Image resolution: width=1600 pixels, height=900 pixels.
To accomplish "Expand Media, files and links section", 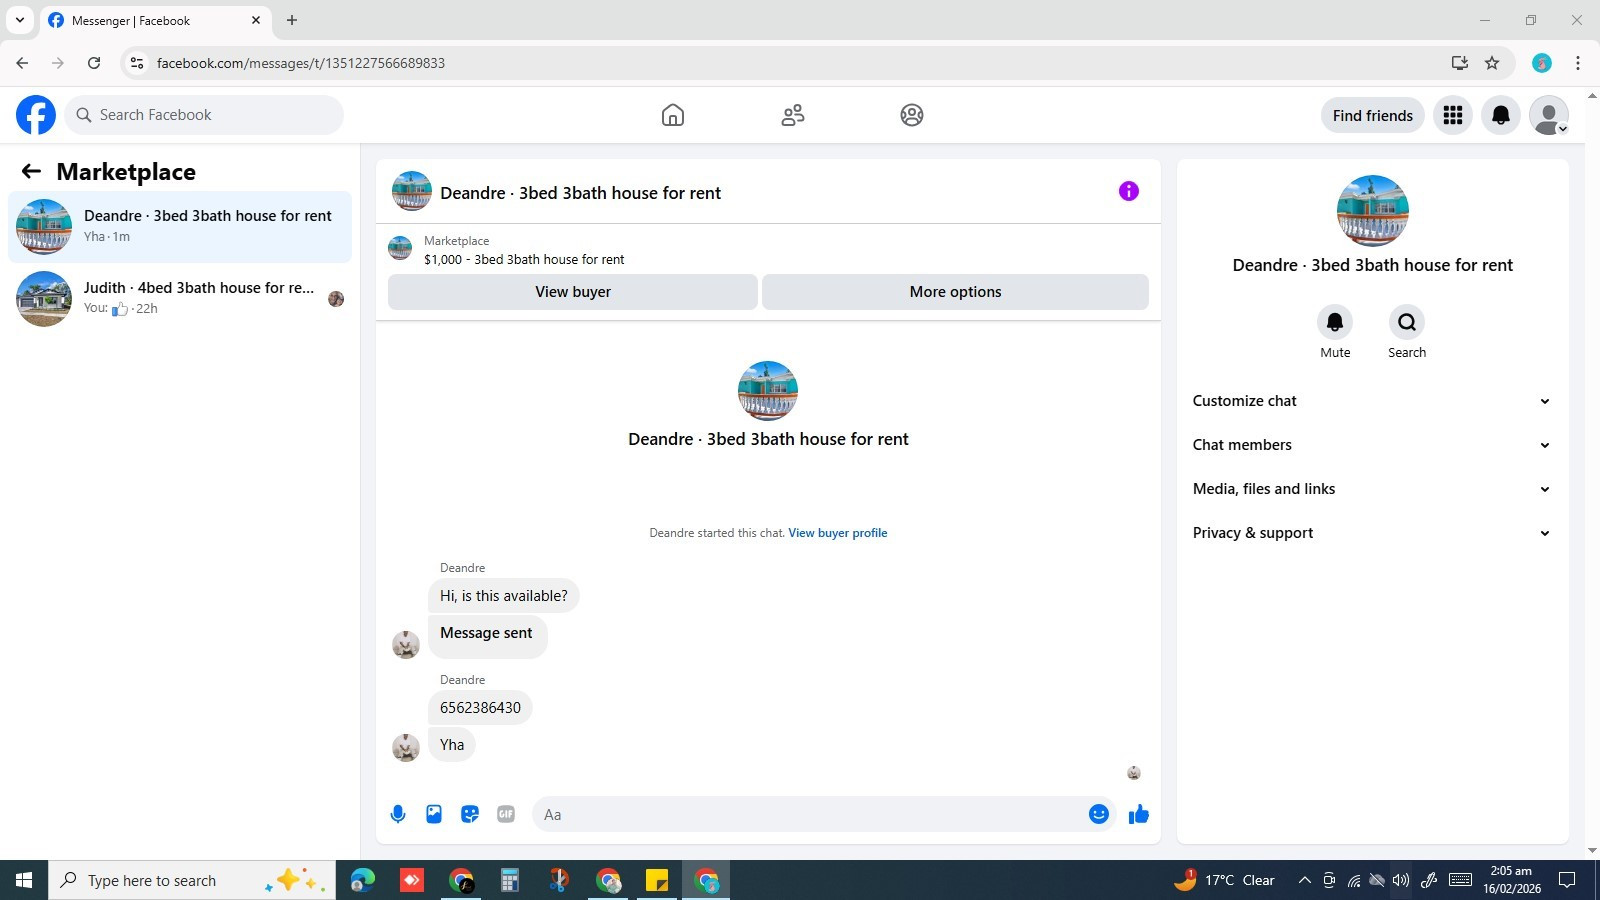I will [x=1372, y=489].
